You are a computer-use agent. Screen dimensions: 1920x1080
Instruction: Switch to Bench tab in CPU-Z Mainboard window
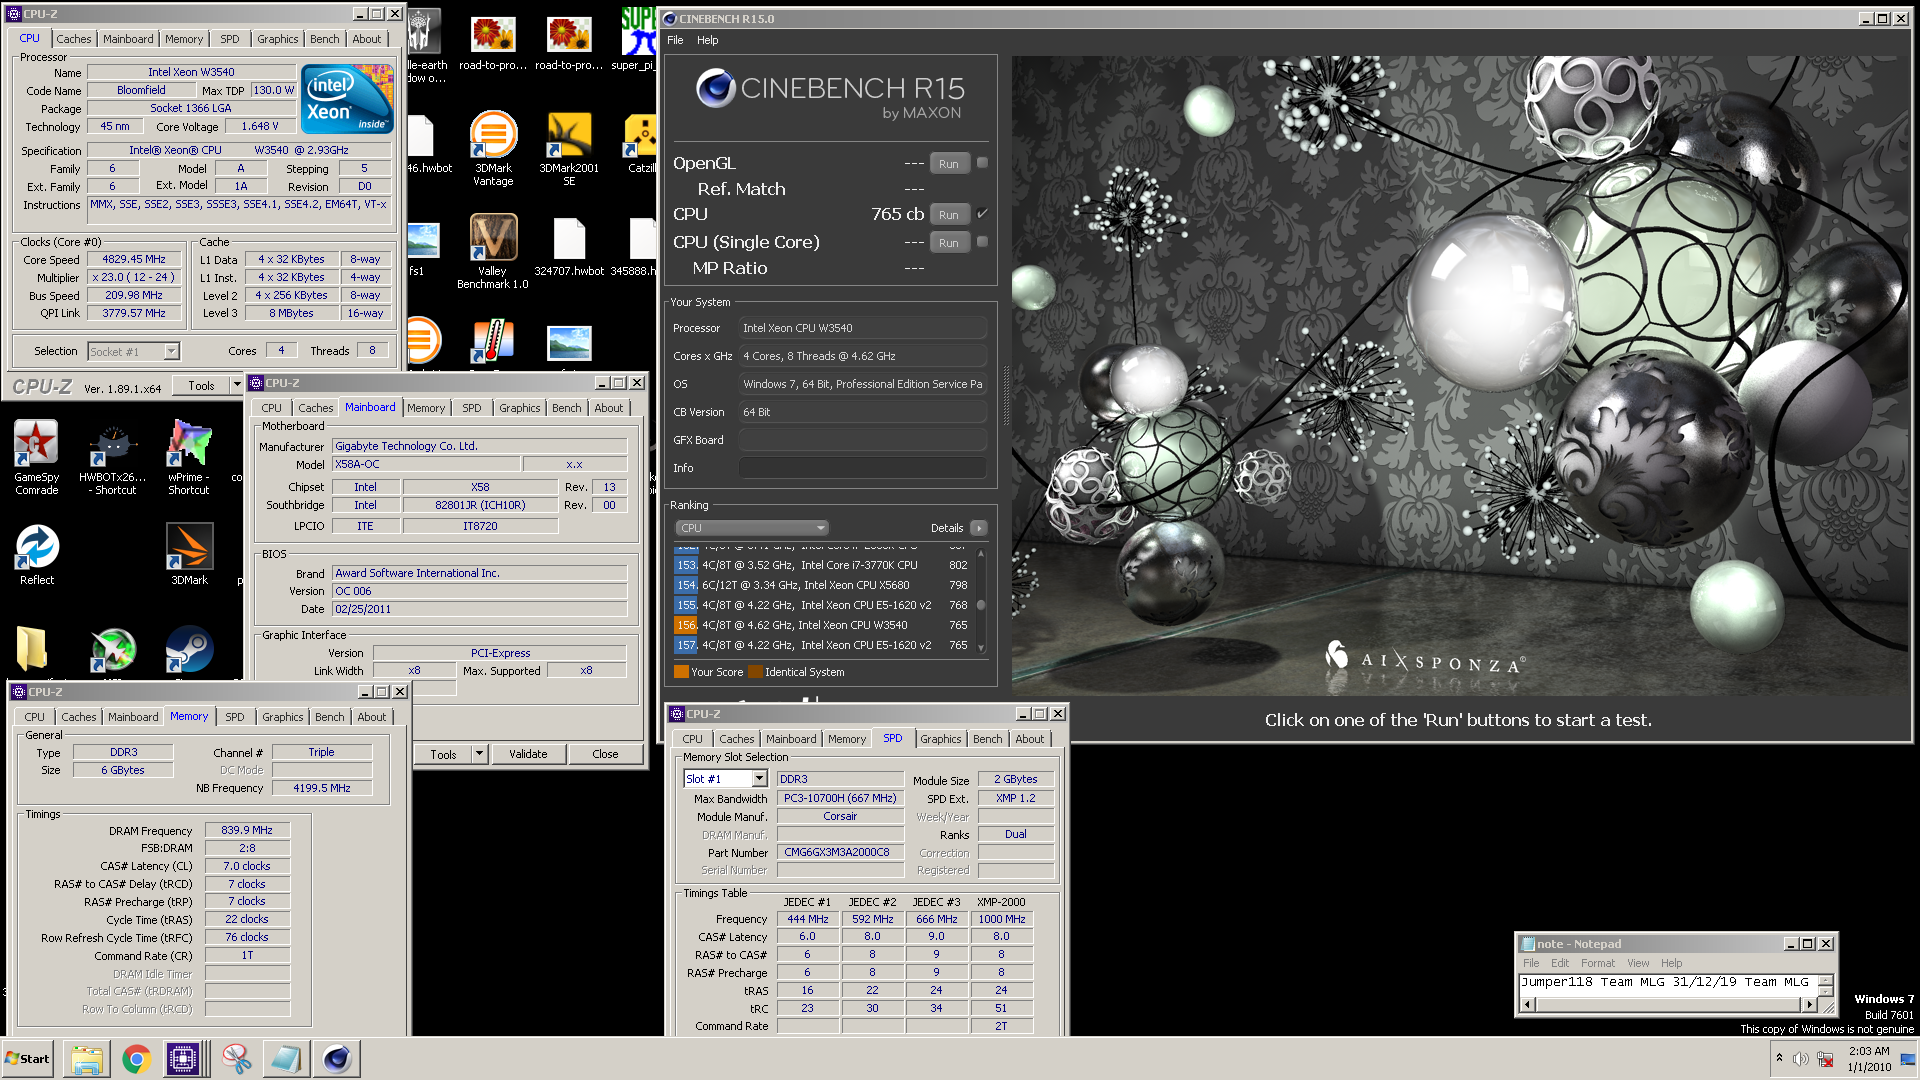pos(566,408)
